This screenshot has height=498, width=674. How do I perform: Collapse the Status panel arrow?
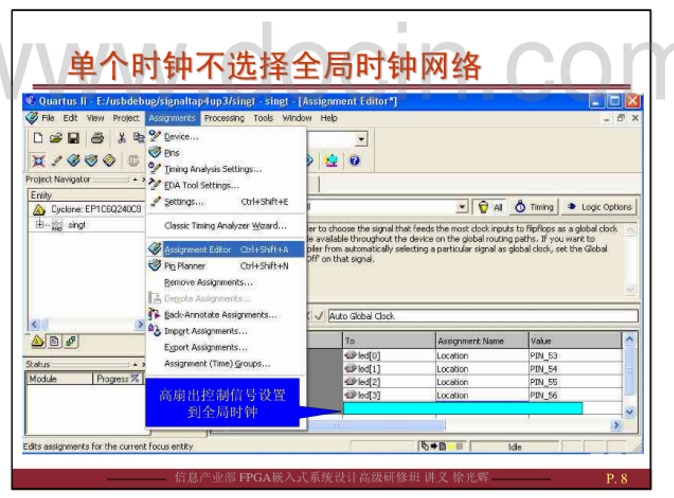[x=135, y=364]
